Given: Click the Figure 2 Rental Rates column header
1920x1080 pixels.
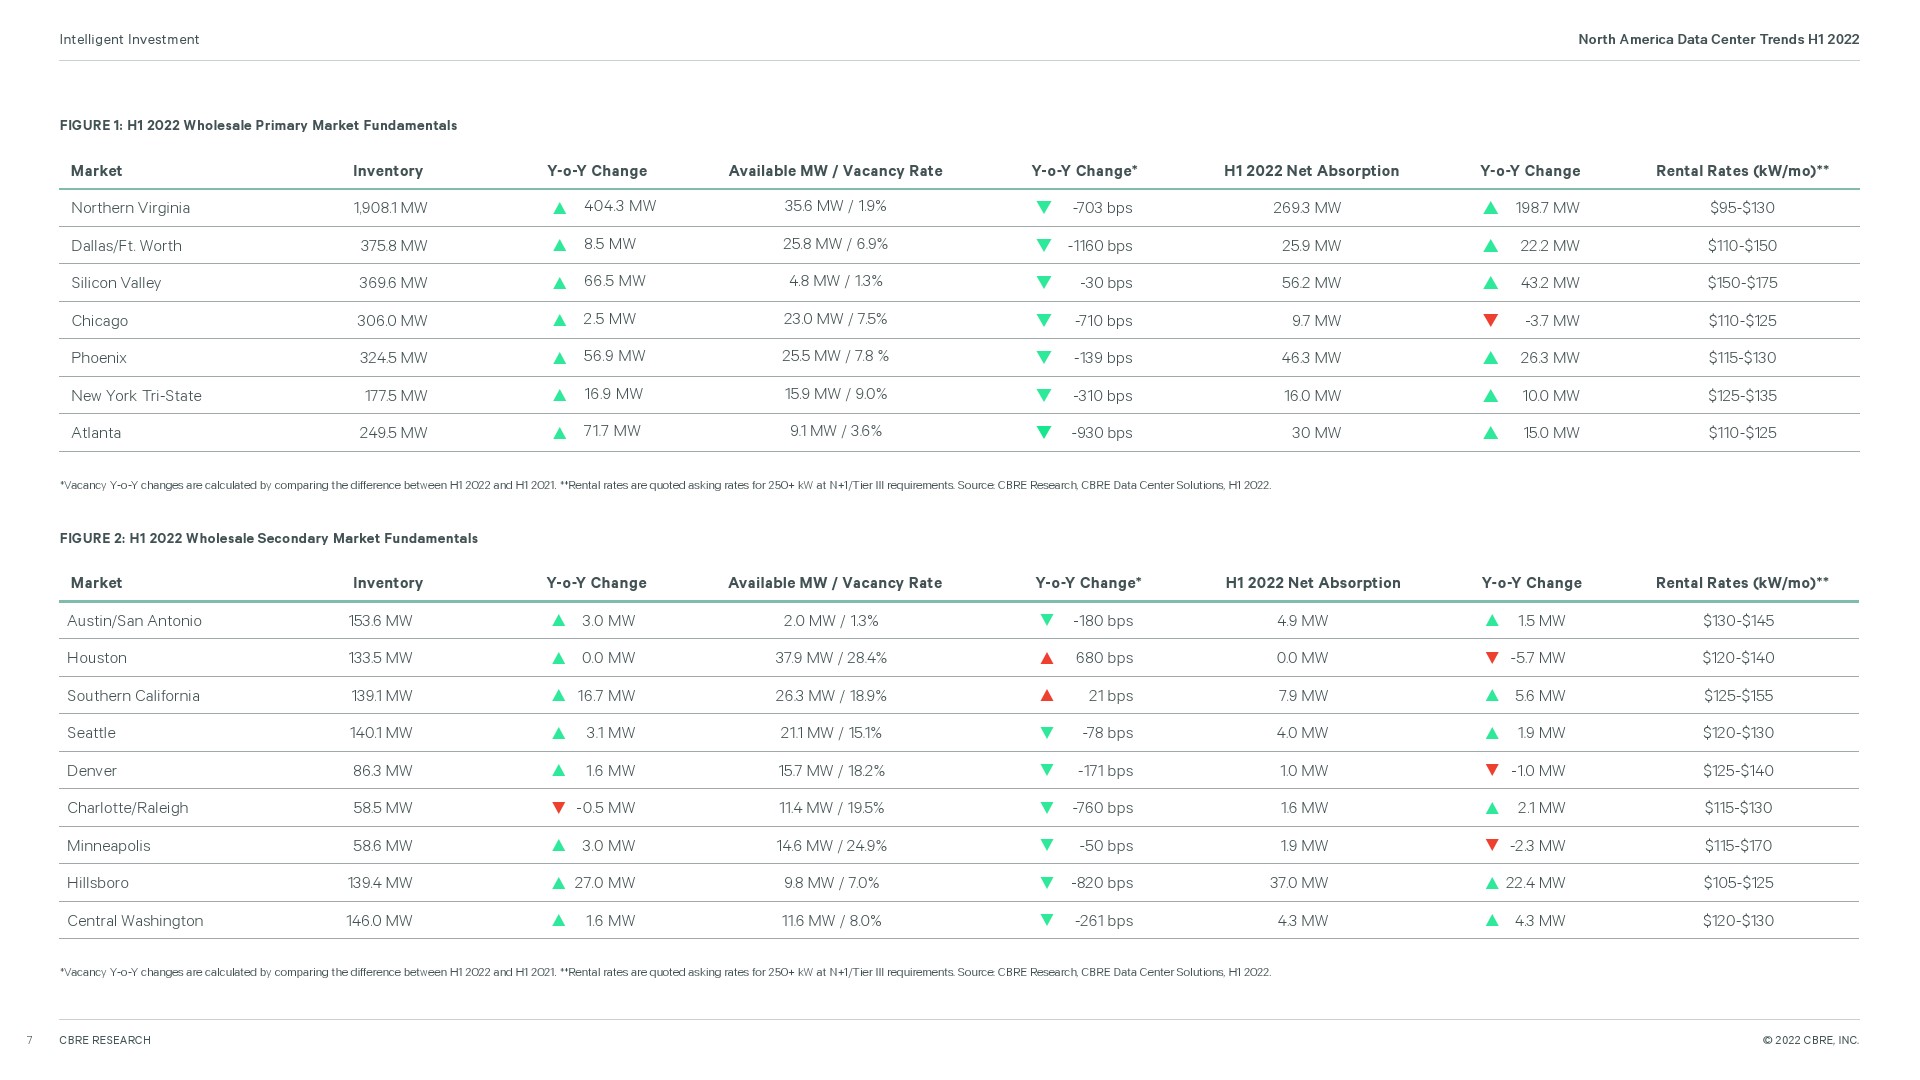Looking at the screenshot, I should pos(1742,583).
